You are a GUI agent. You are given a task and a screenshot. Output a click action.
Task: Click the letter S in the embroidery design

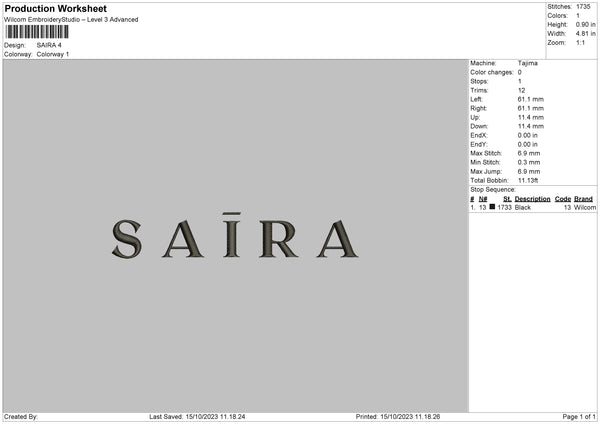127,237
